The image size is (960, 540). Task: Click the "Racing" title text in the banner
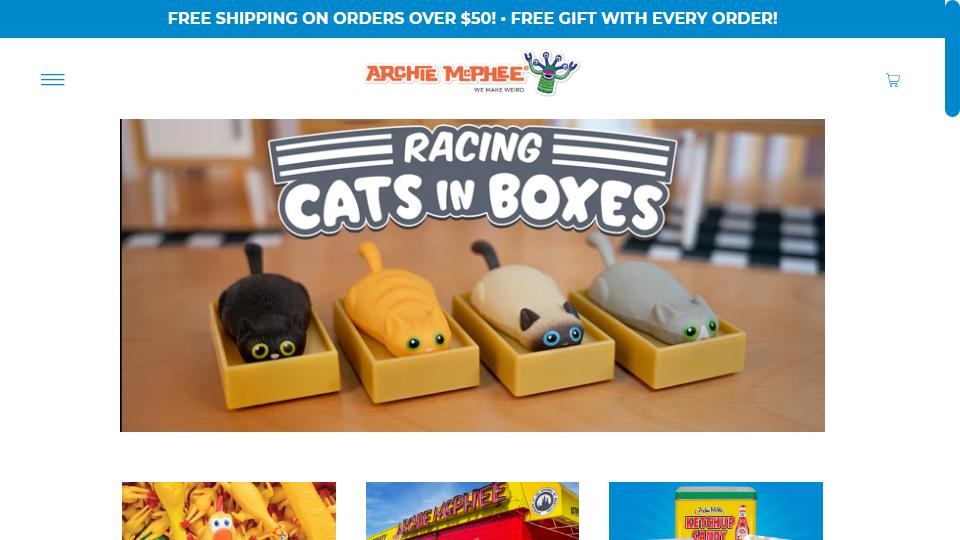point(472,148)
